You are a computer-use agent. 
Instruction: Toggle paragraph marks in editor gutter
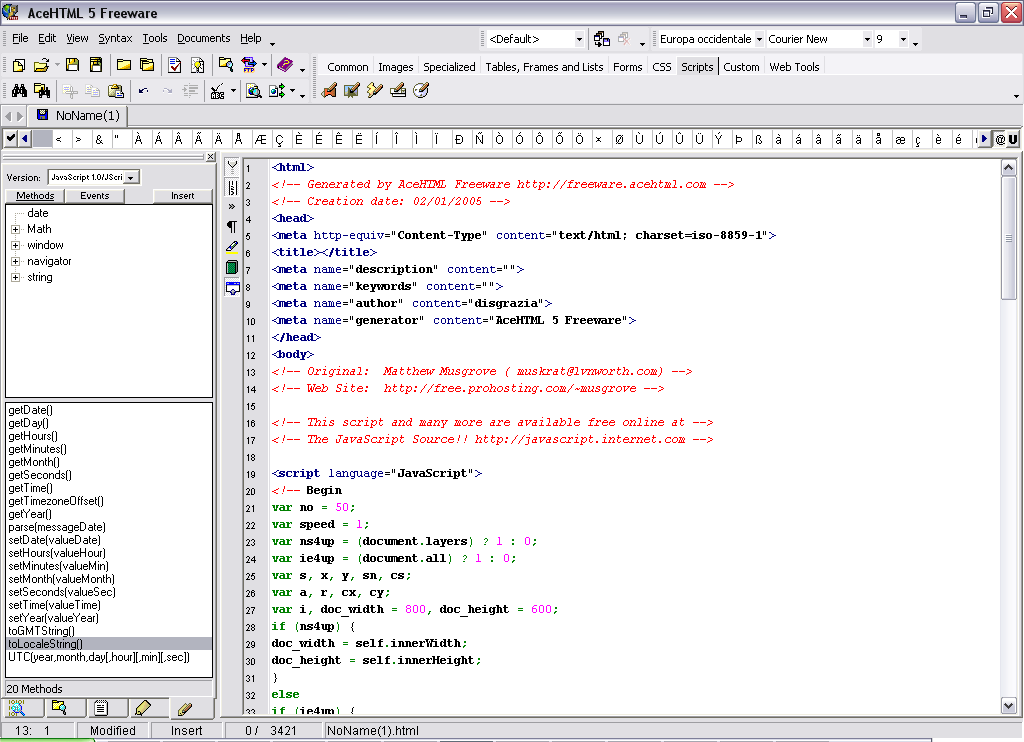(x=232, y=226)
